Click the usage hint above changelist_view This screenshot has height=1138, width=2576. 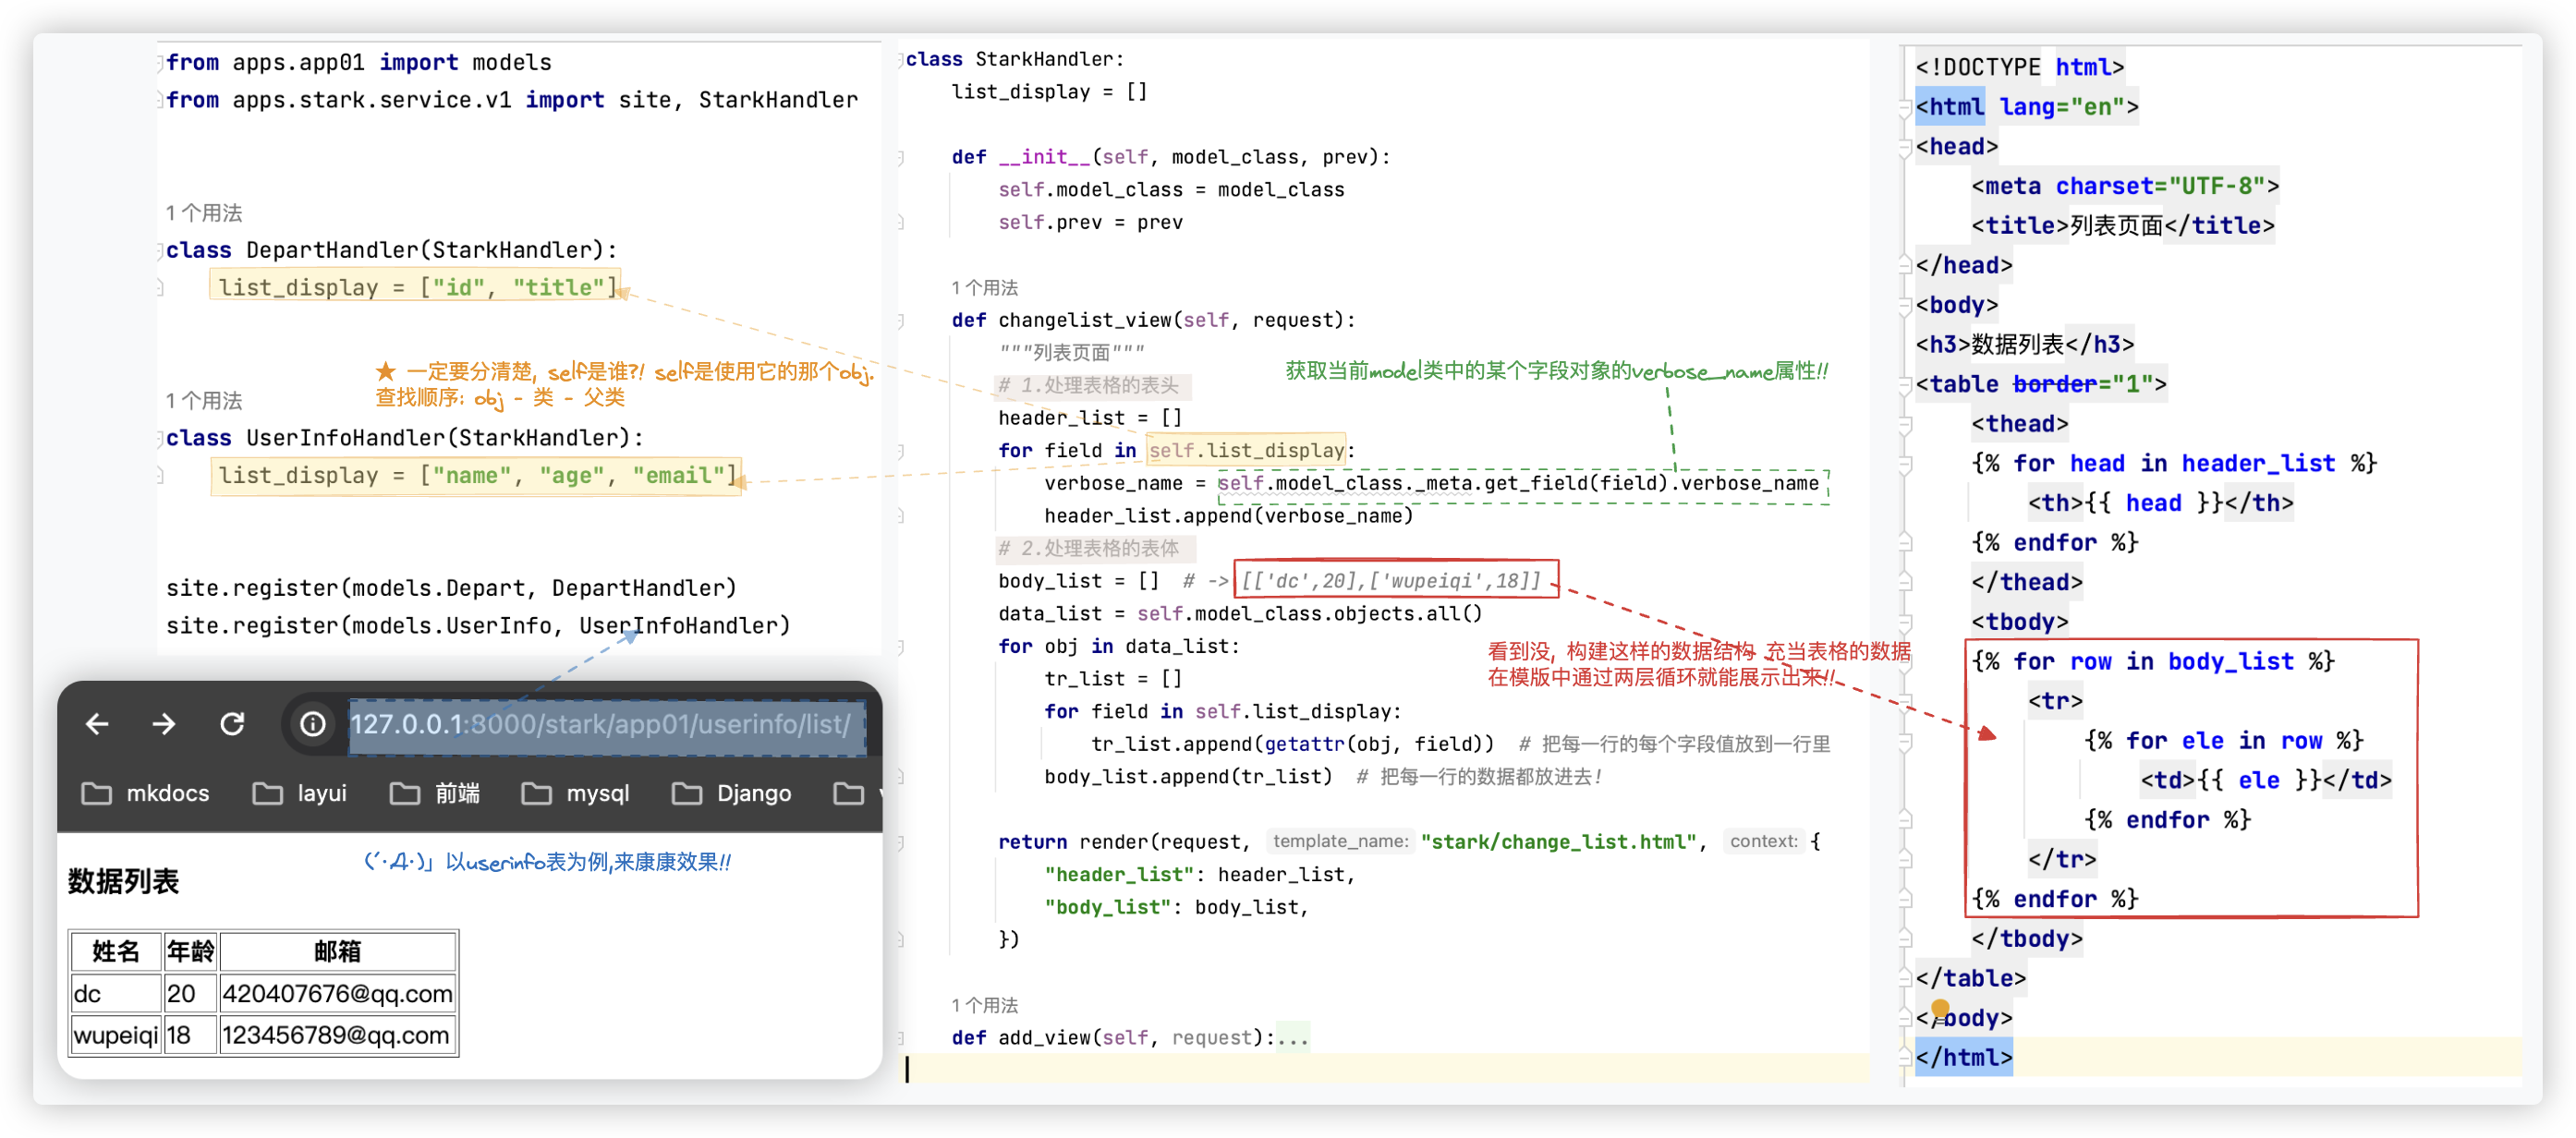click(x=984, y=288)
